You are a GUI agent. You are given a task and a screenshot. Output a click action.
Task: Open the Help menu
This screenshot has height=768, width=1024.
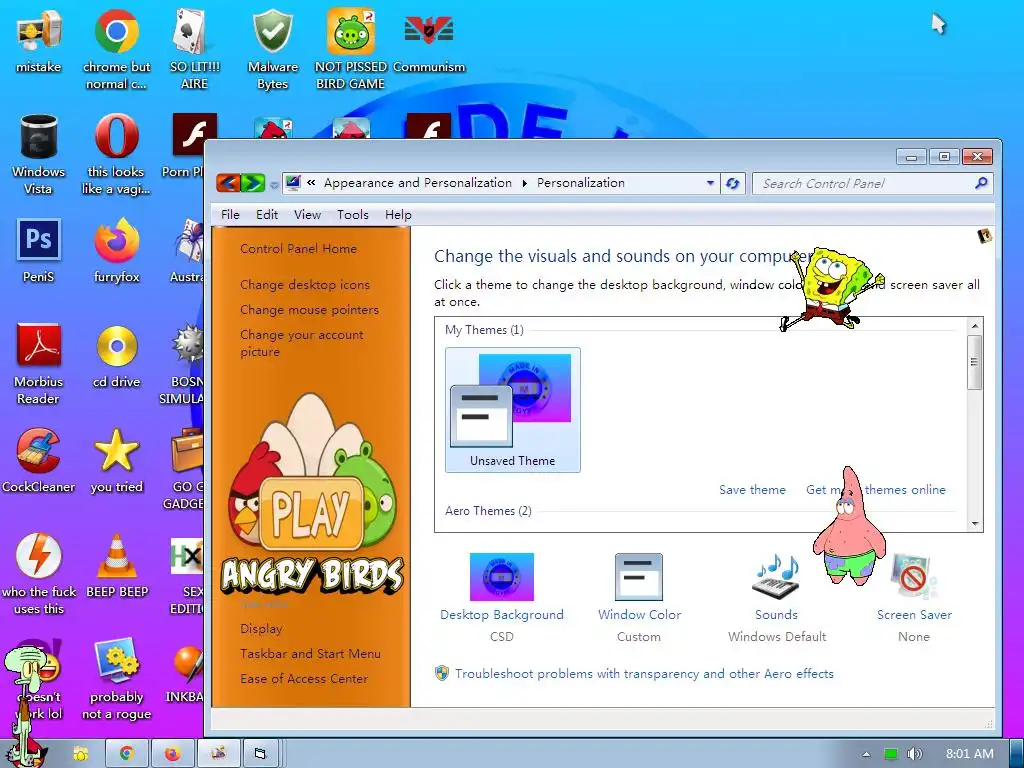click(x=398, y=215)
